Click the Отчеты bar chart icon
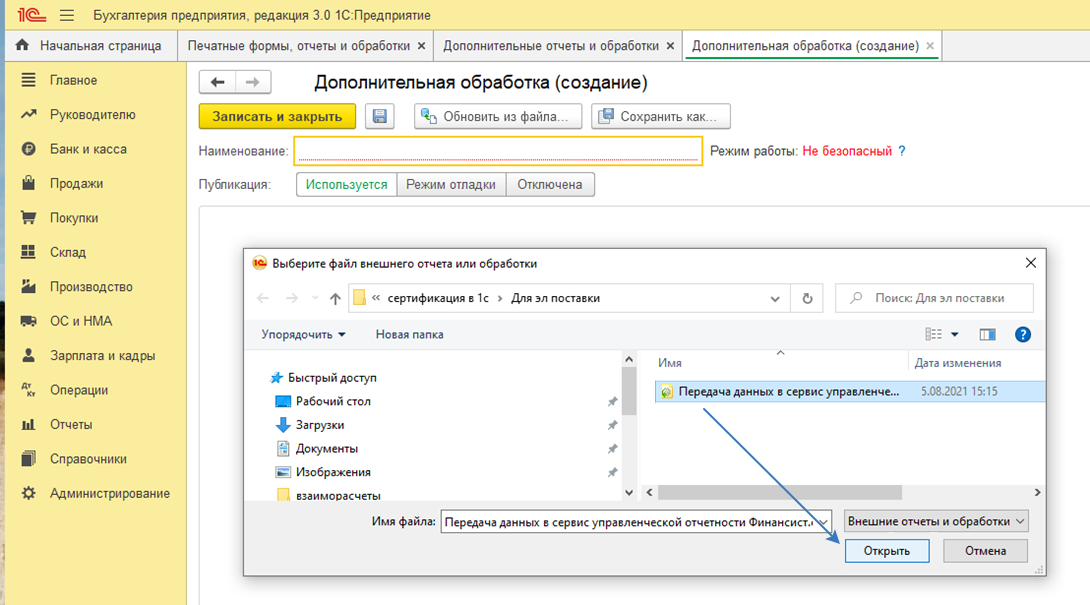Screen dimensions: 1090x605 coord(29,424)
